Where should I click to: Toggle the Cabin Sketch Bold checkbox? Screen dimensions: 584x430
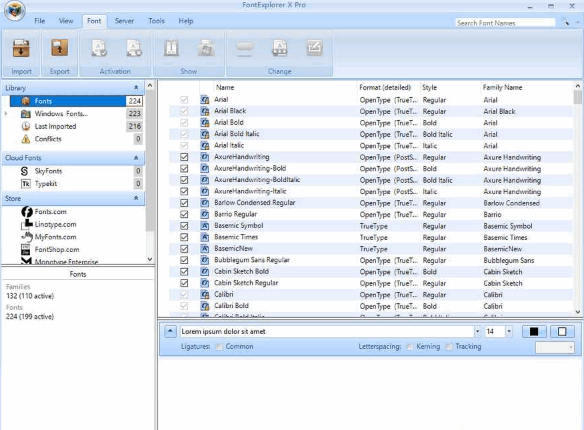point(184,272)
